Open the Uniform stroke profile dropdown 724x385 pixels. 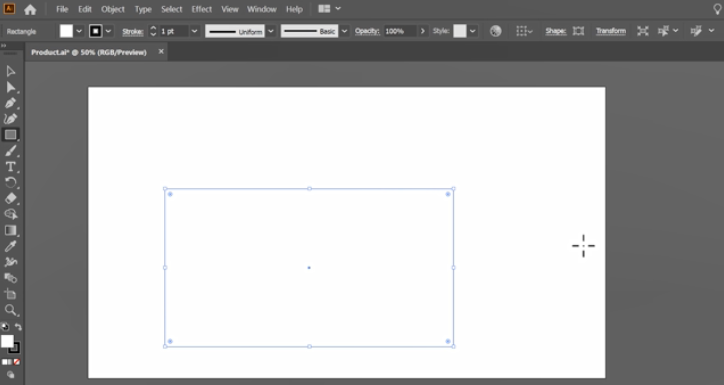[x=271, y=31]
